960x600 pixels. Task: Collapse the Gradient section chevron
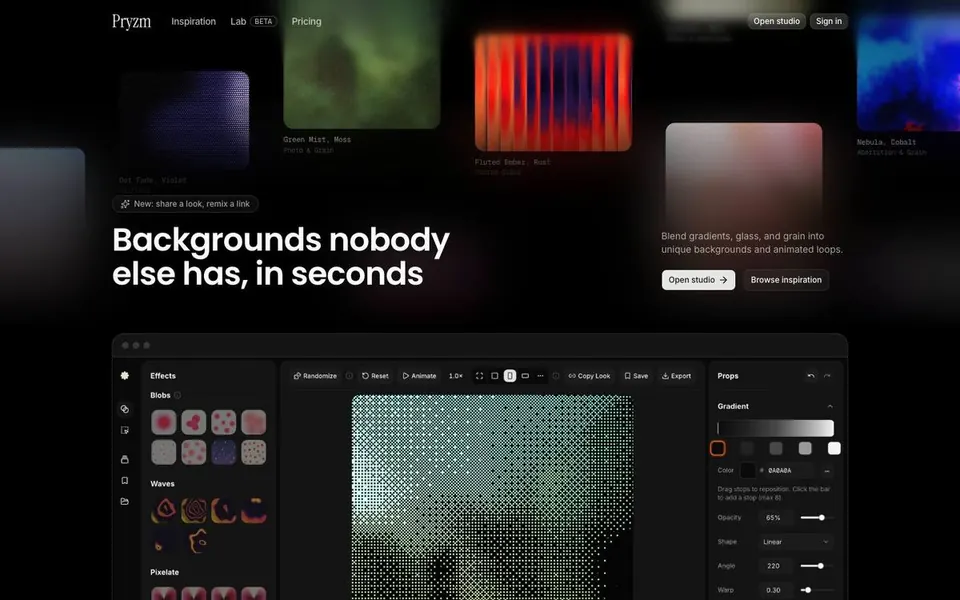tap(830, 407)
